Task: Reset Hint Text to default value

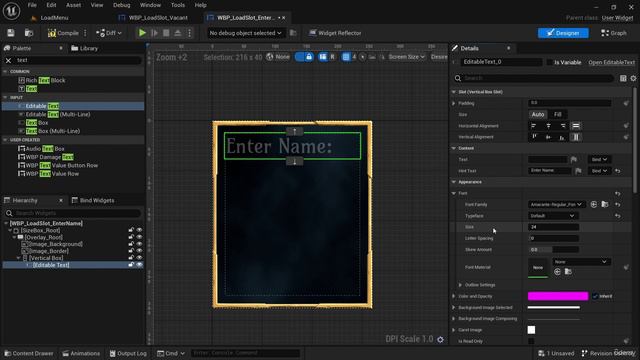Action: [618, 171]
